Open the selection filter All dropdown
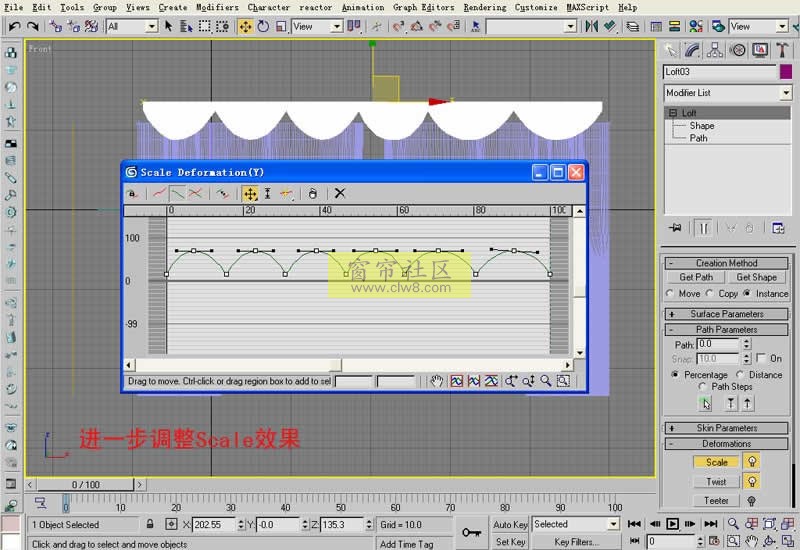This screenshot has height=550, width=800. [152, 26]
